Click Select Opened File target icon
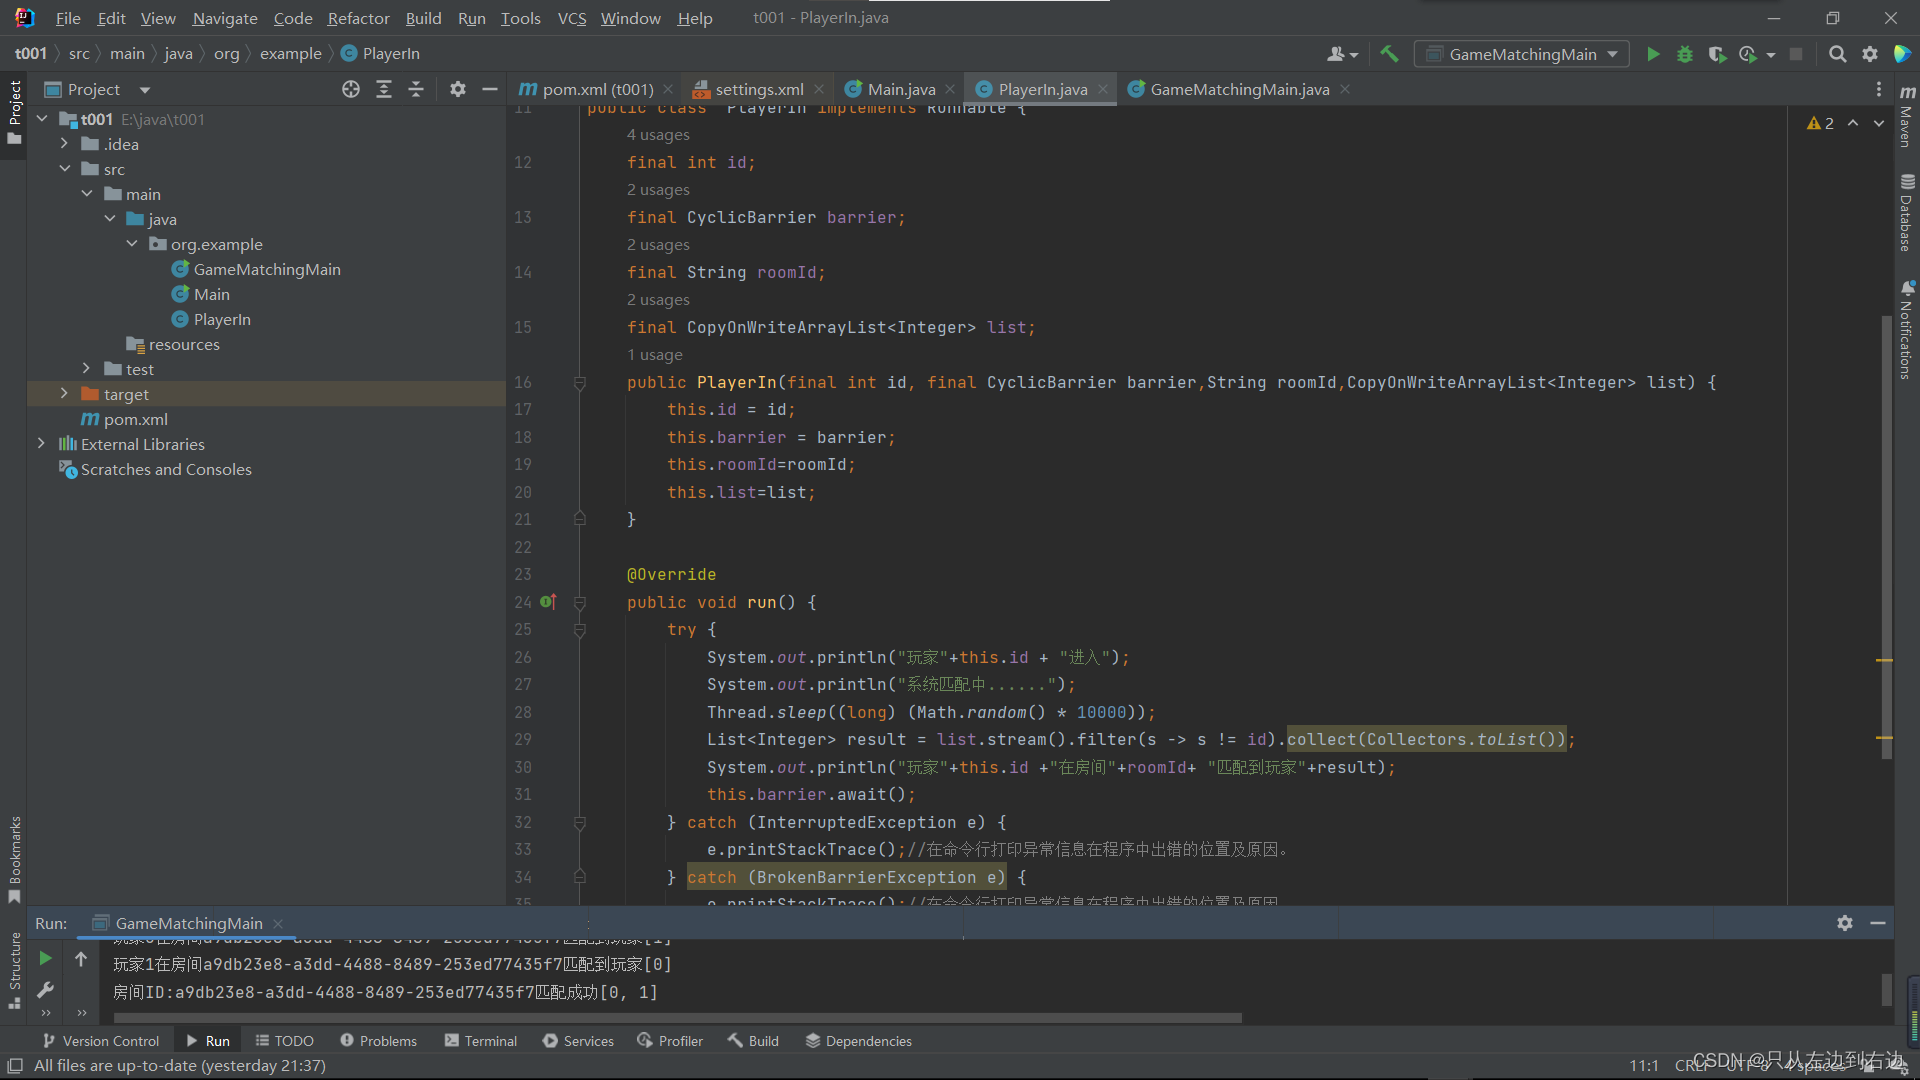Screen dimensions: 1920x1080 coord(351,89)
